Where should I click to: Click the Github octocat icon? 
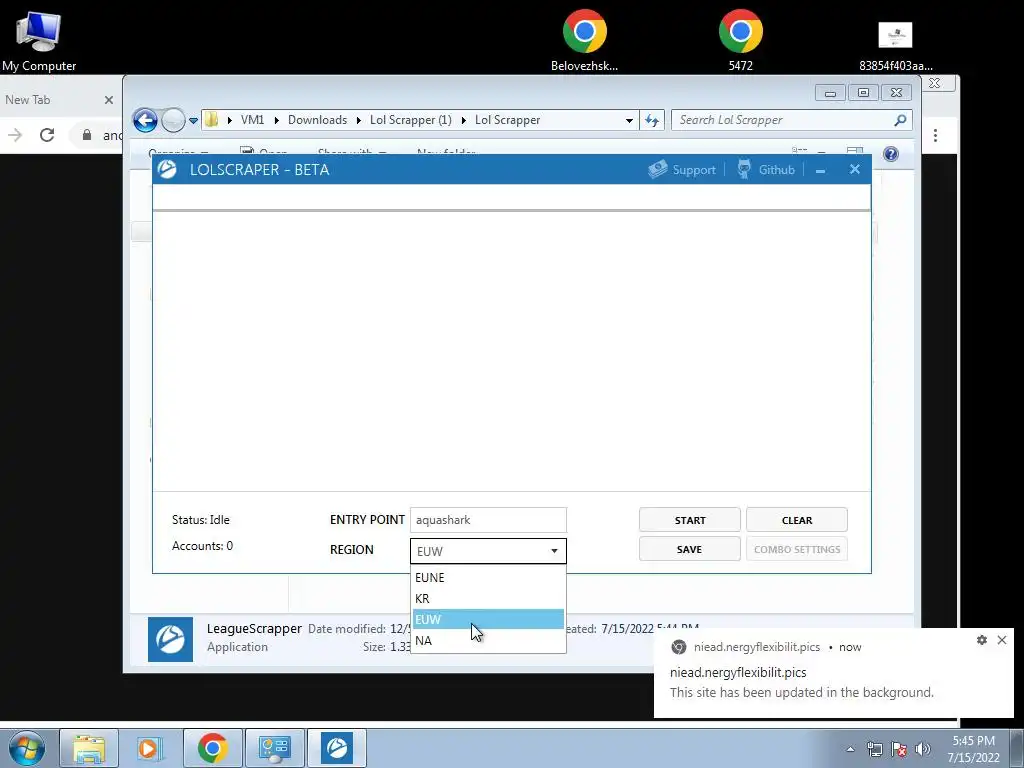point(744,169)
